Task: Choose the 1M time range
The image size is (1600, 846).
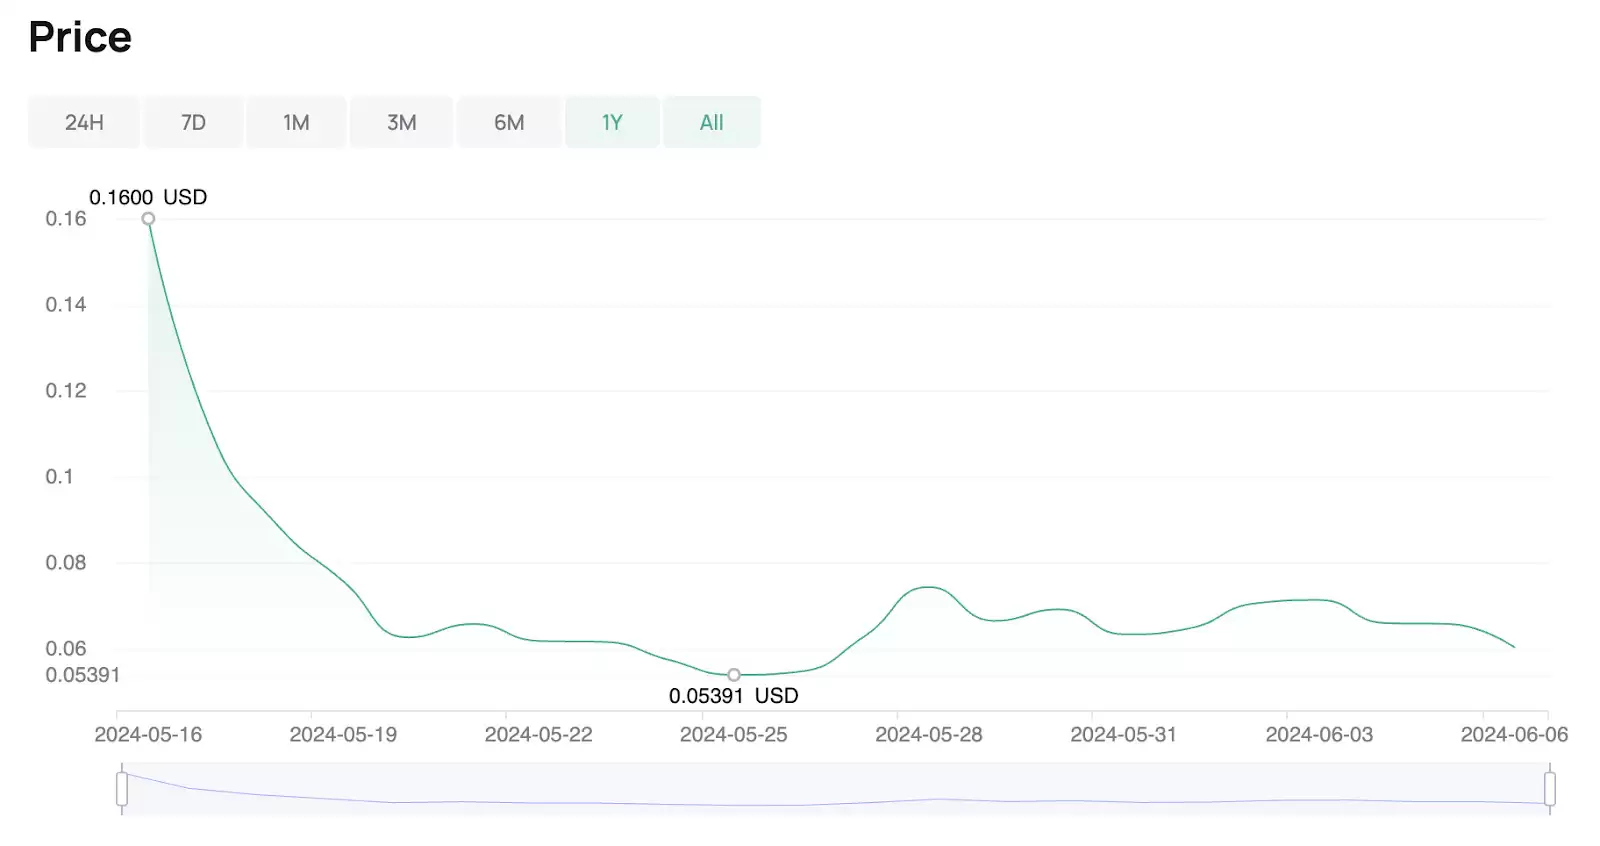Action: (x=296, y=122)
